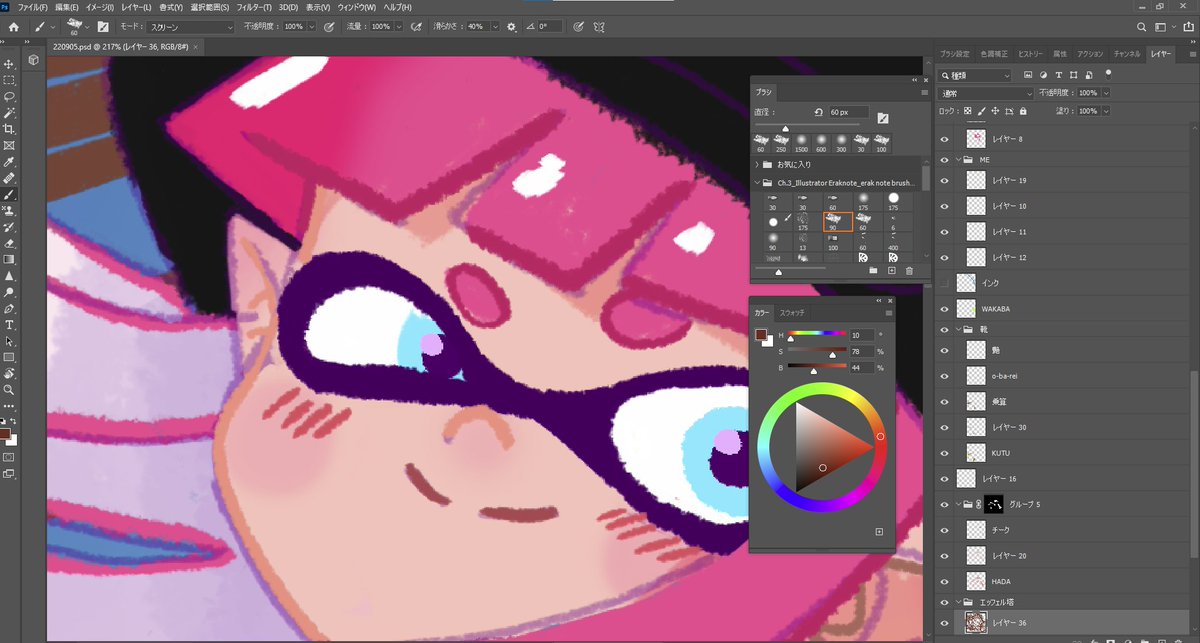Click lock transparent pixels icon

tap(968, 111)
